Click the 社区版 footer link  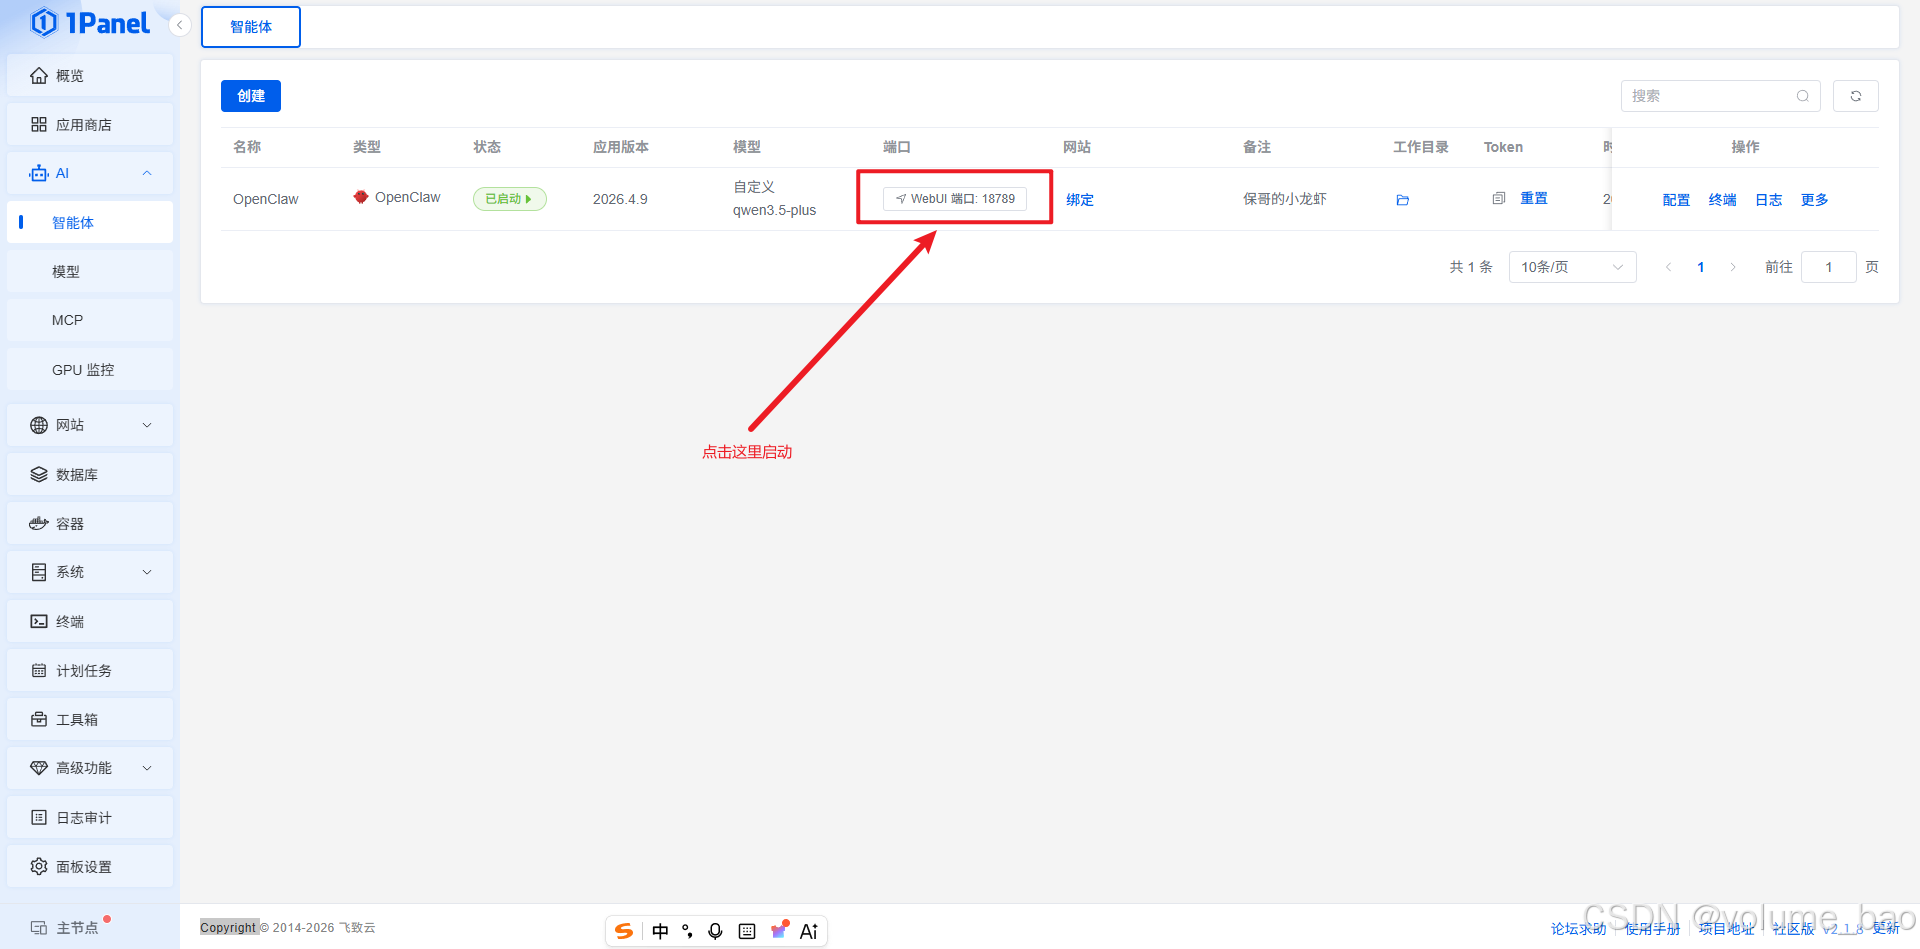coord(1793,929)
